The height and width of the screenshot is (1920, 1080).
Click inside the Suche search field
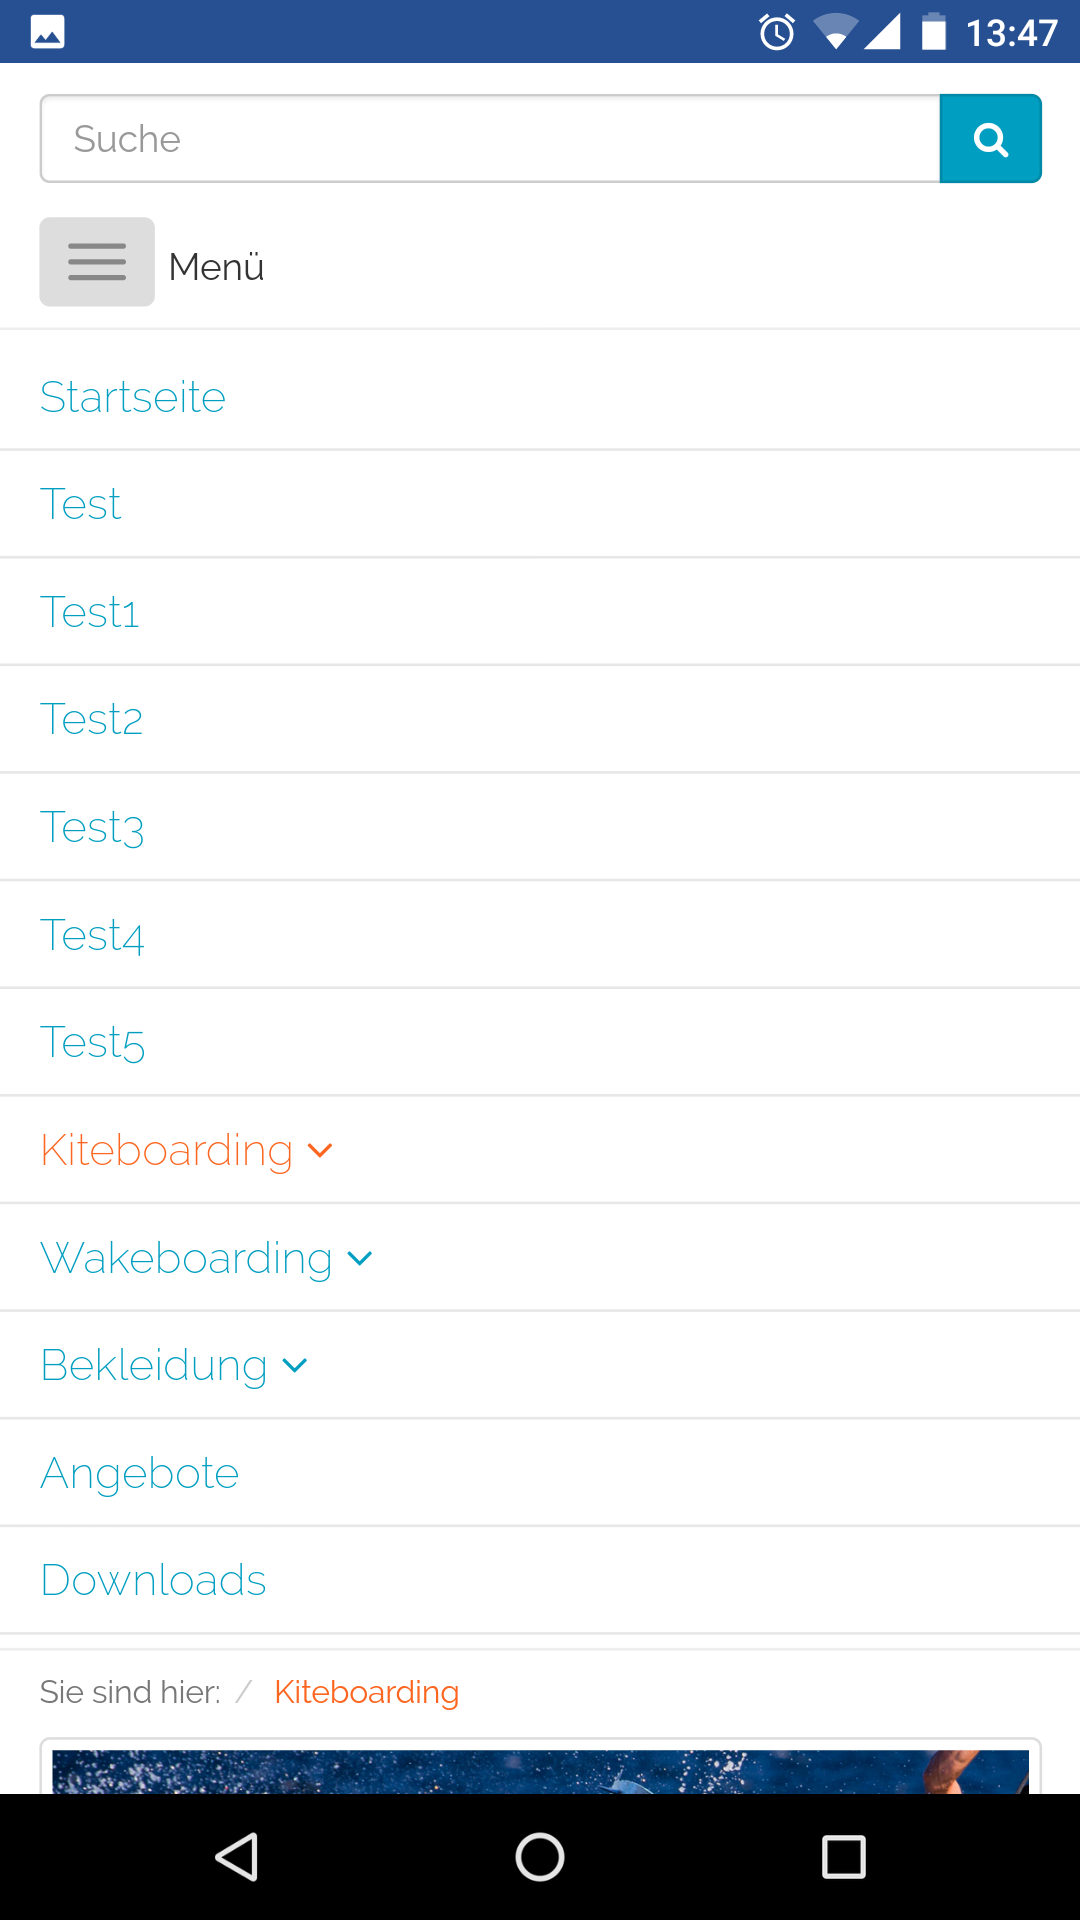click(490, 139)
